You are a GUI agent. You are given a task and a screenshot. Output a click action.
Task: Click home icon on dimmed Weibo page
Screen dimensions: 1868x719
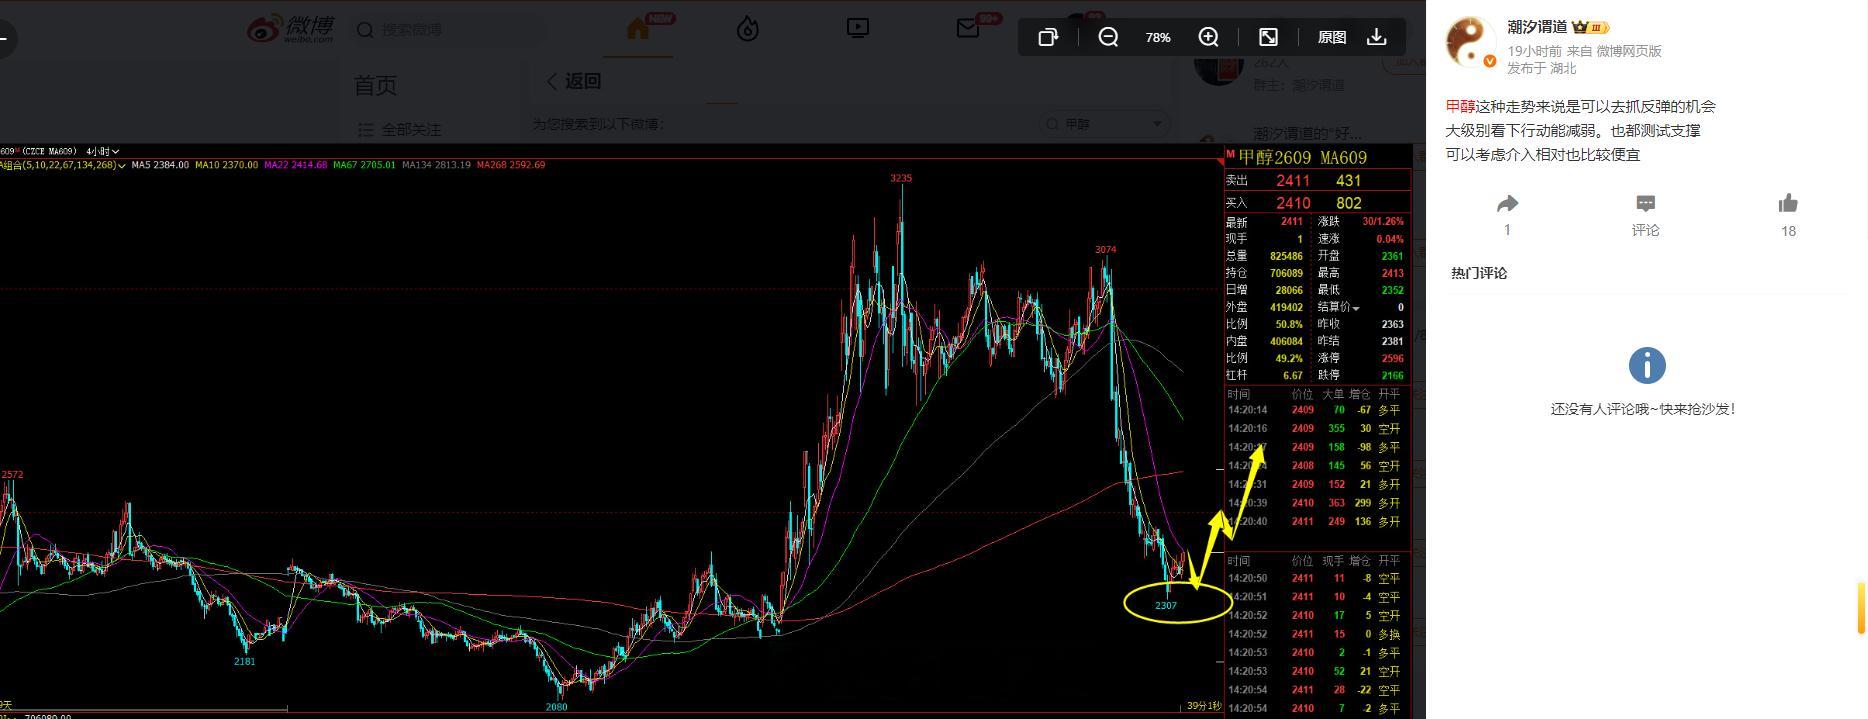tap(638, 28)
